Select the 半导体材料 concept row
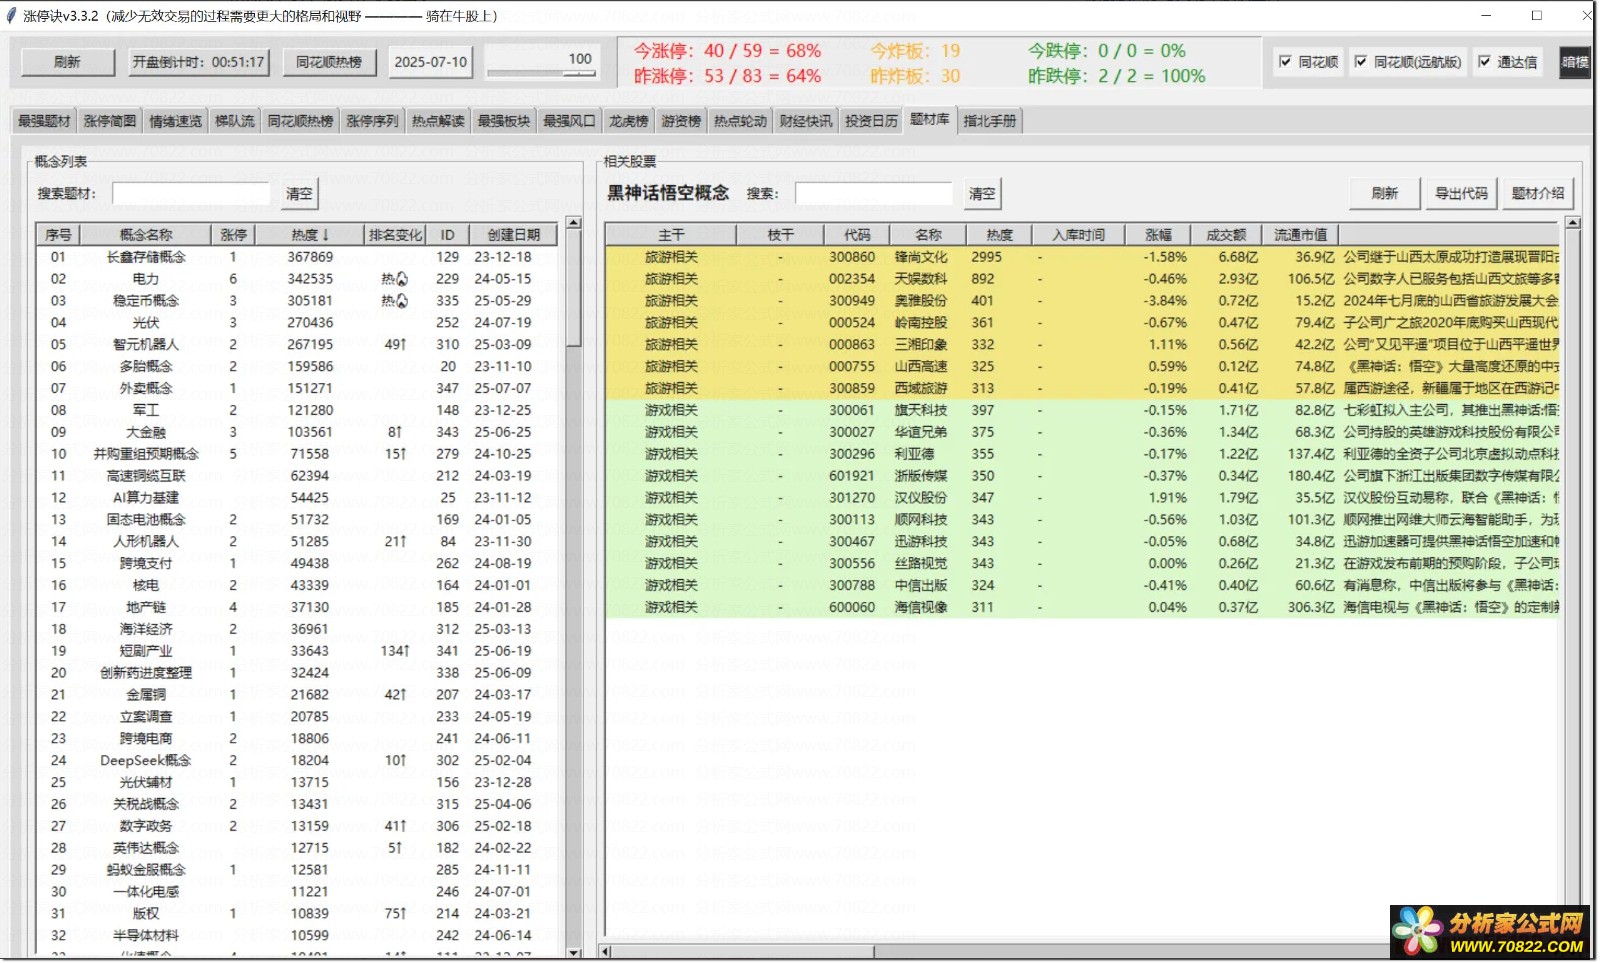Screen dimensions: 1600x963 (x=298, y=935)
